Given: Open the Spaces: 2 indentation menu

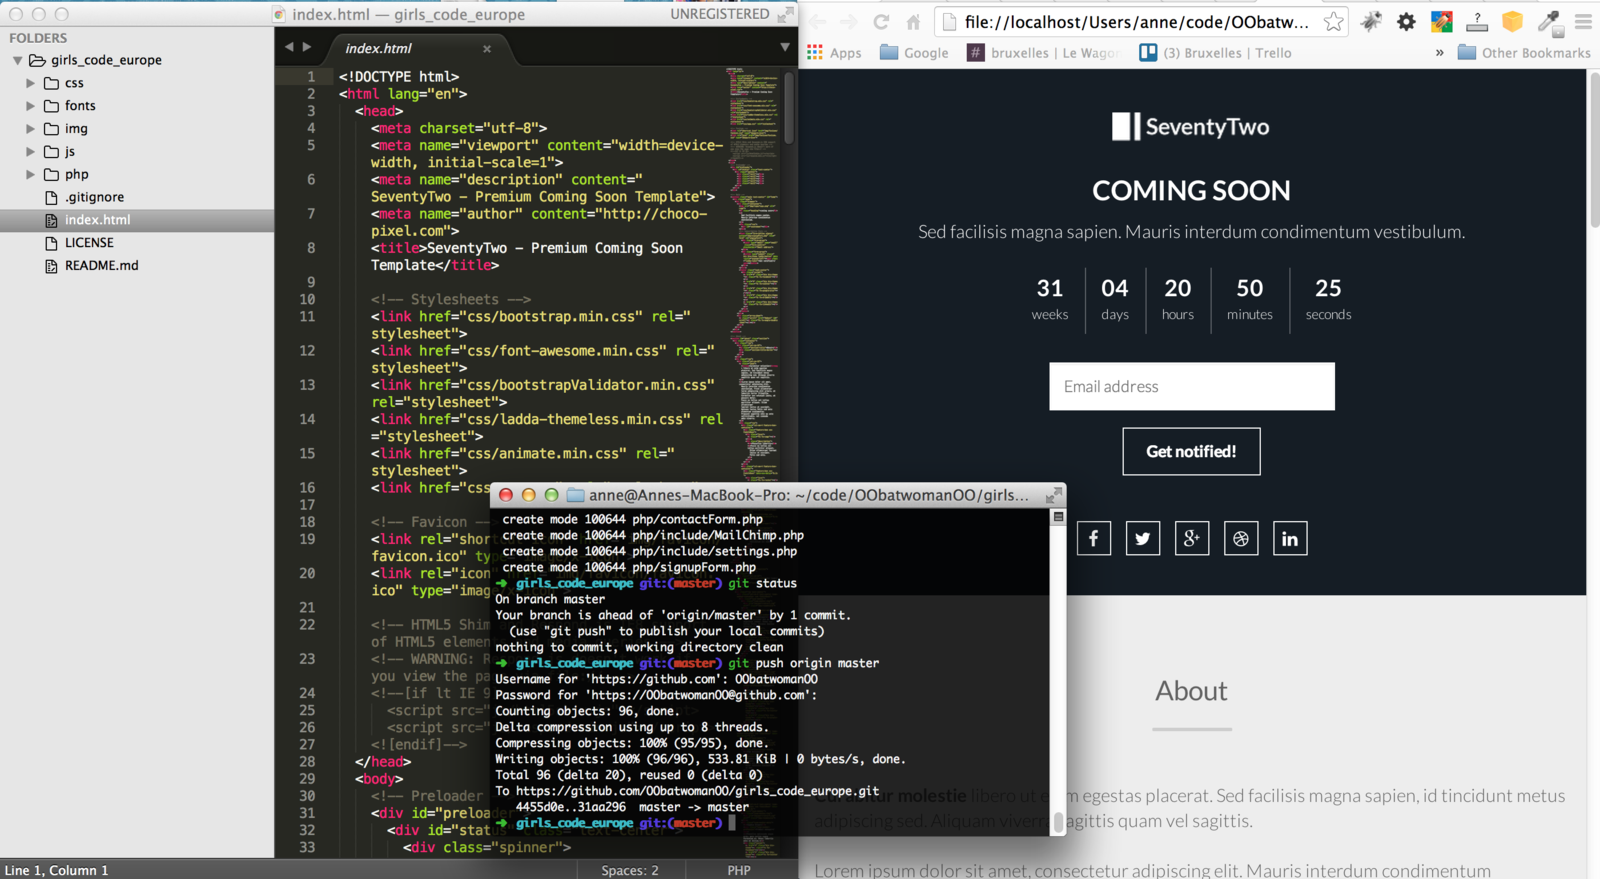Looking at the screenshot, I should [x=630, y=870].
